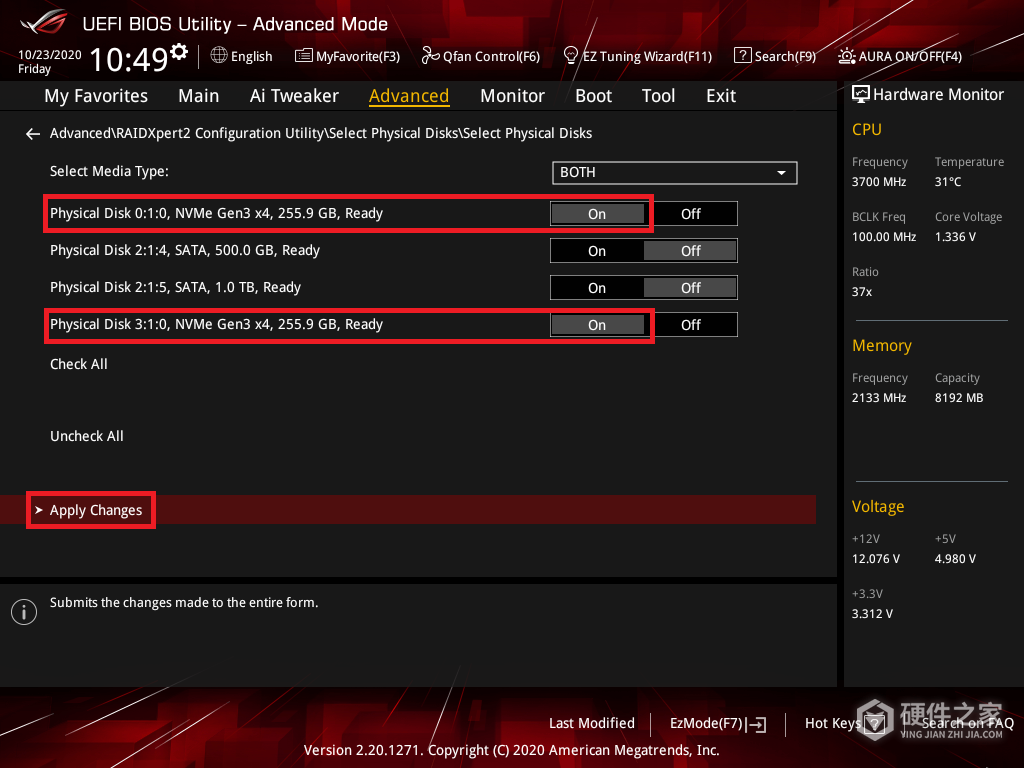The image size is (1024, 768).
Task: Click Apply Changes
Action: 96,510
